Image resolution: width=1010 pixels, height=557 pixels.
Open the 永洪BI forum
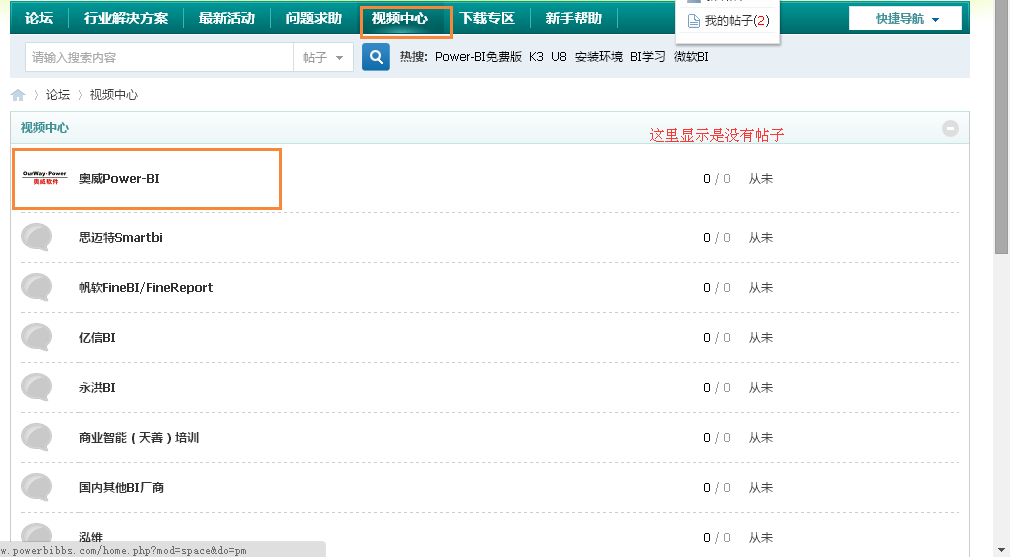click(97, 388)
